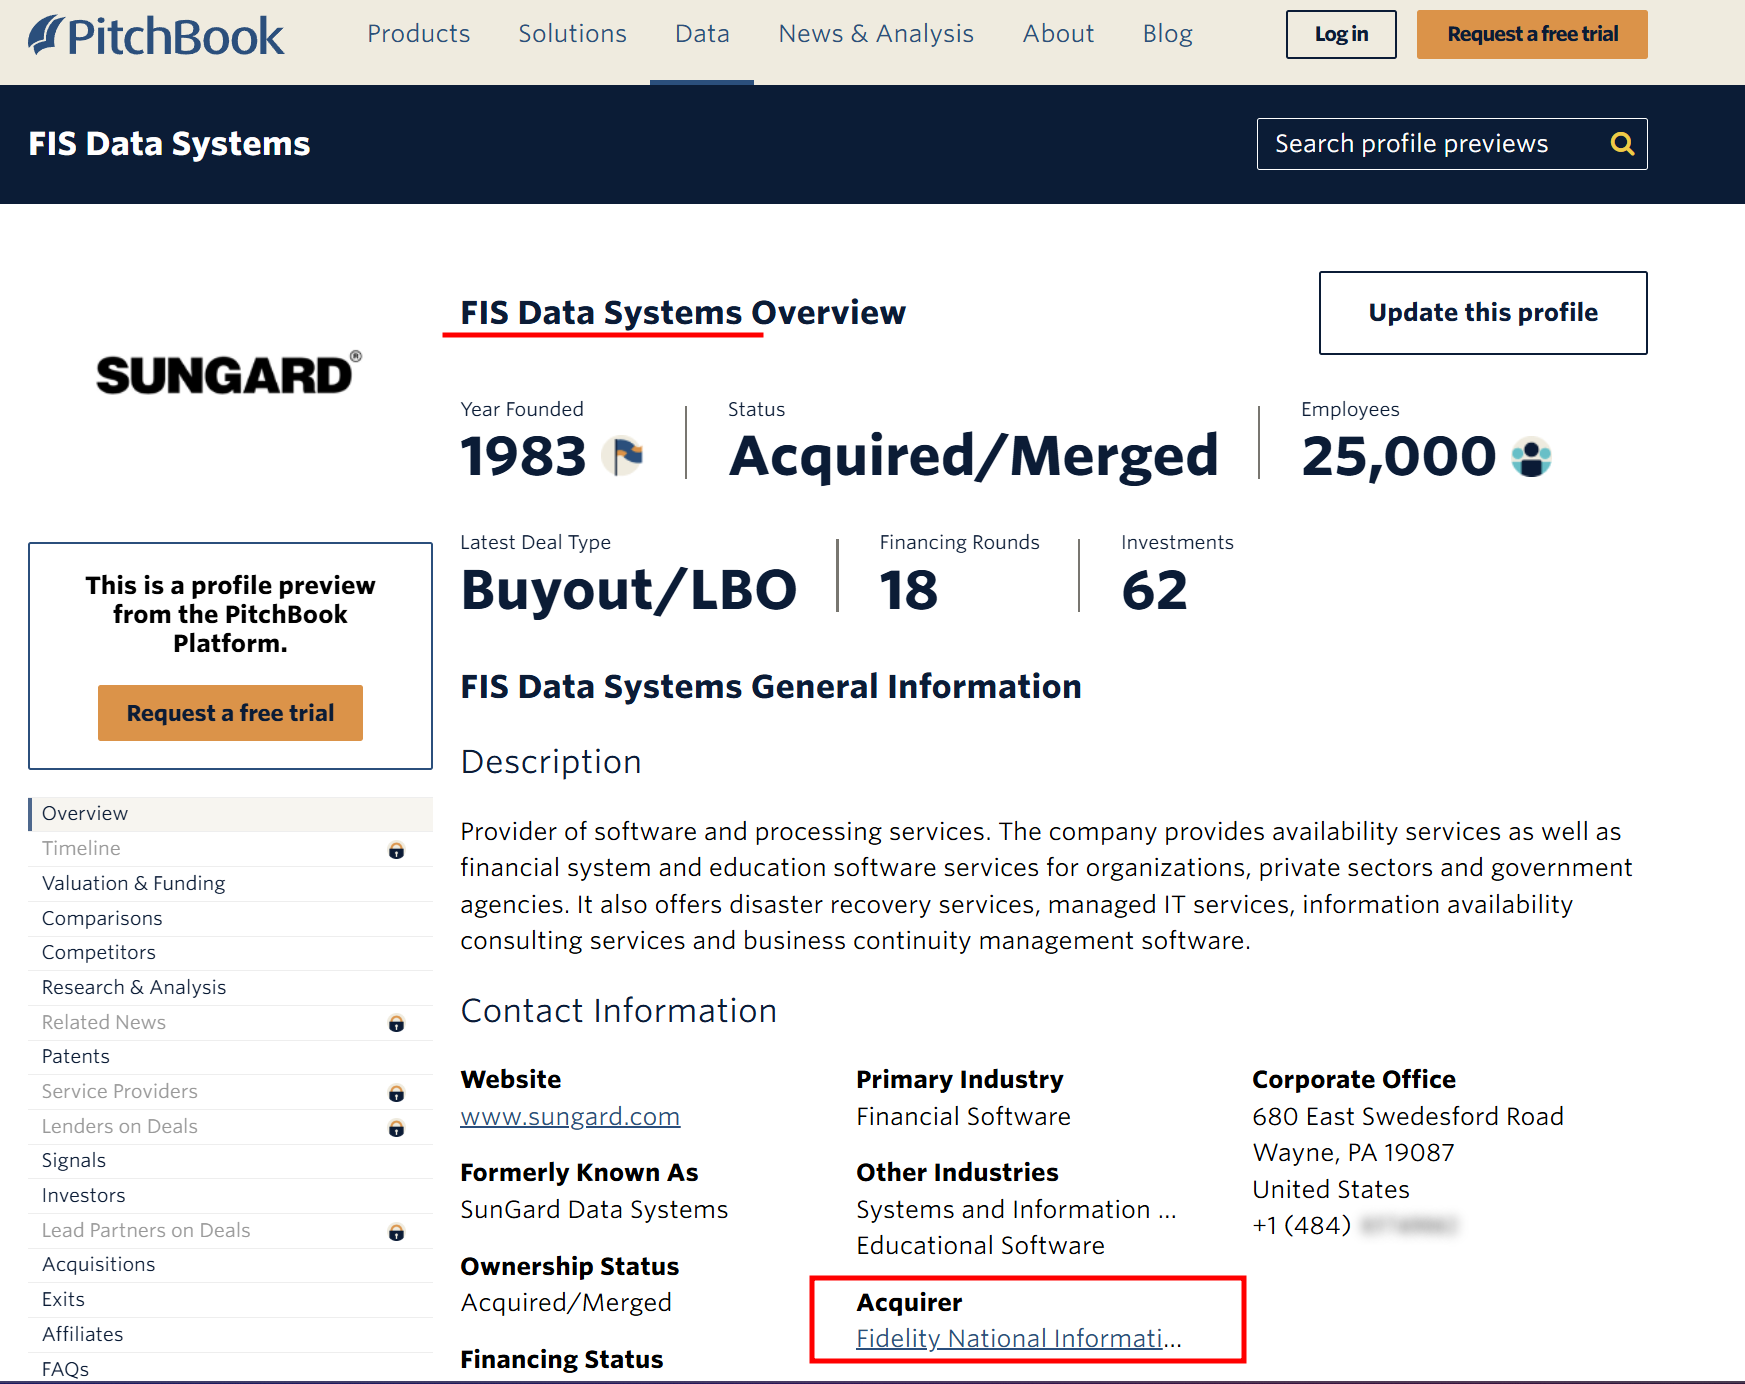Open the Data navigation tab
Viewport: 1745px width, 1384px height.
pyautogui.click(x=702, y=34)
